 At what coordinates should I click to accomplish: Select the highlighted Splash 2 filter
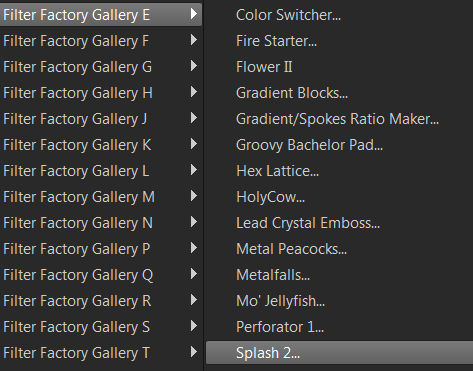point(339,353)
